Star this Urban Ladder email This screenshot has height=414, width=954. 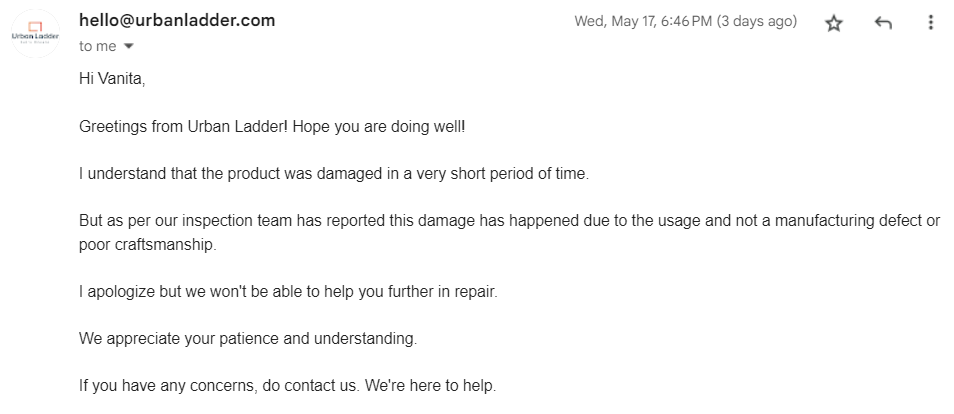834,23
